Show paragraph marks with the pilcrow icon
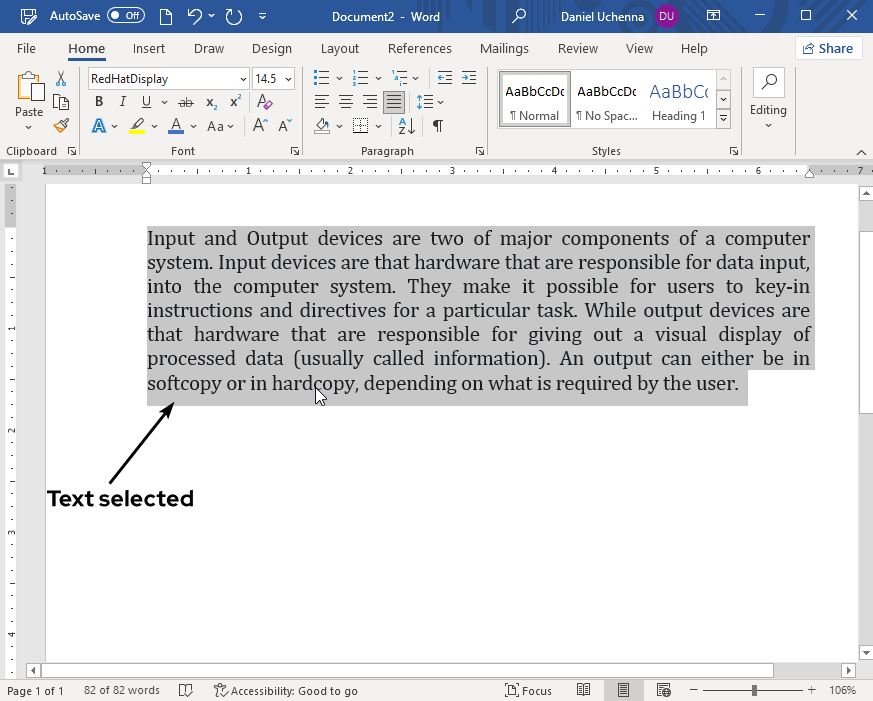Screen dimensions: 873x701 point(438,125)
